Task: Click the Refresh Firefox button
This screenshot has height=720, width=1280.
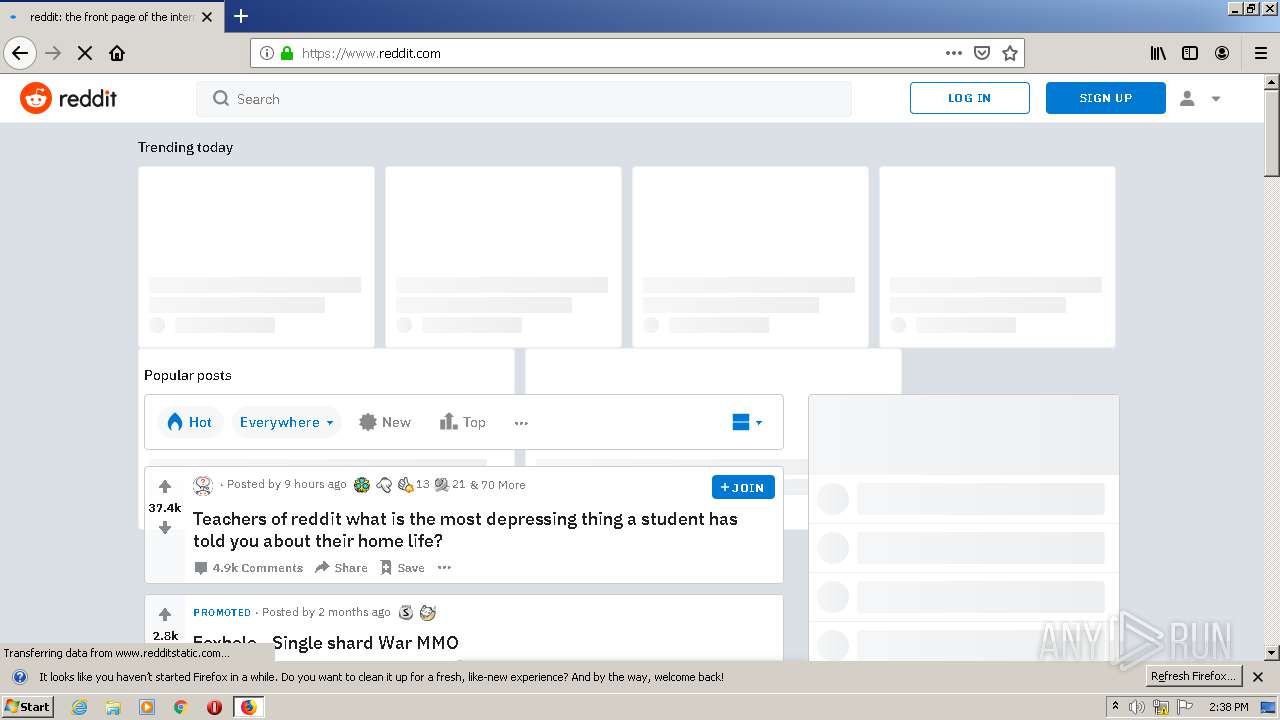Action: pos(1194,676)
